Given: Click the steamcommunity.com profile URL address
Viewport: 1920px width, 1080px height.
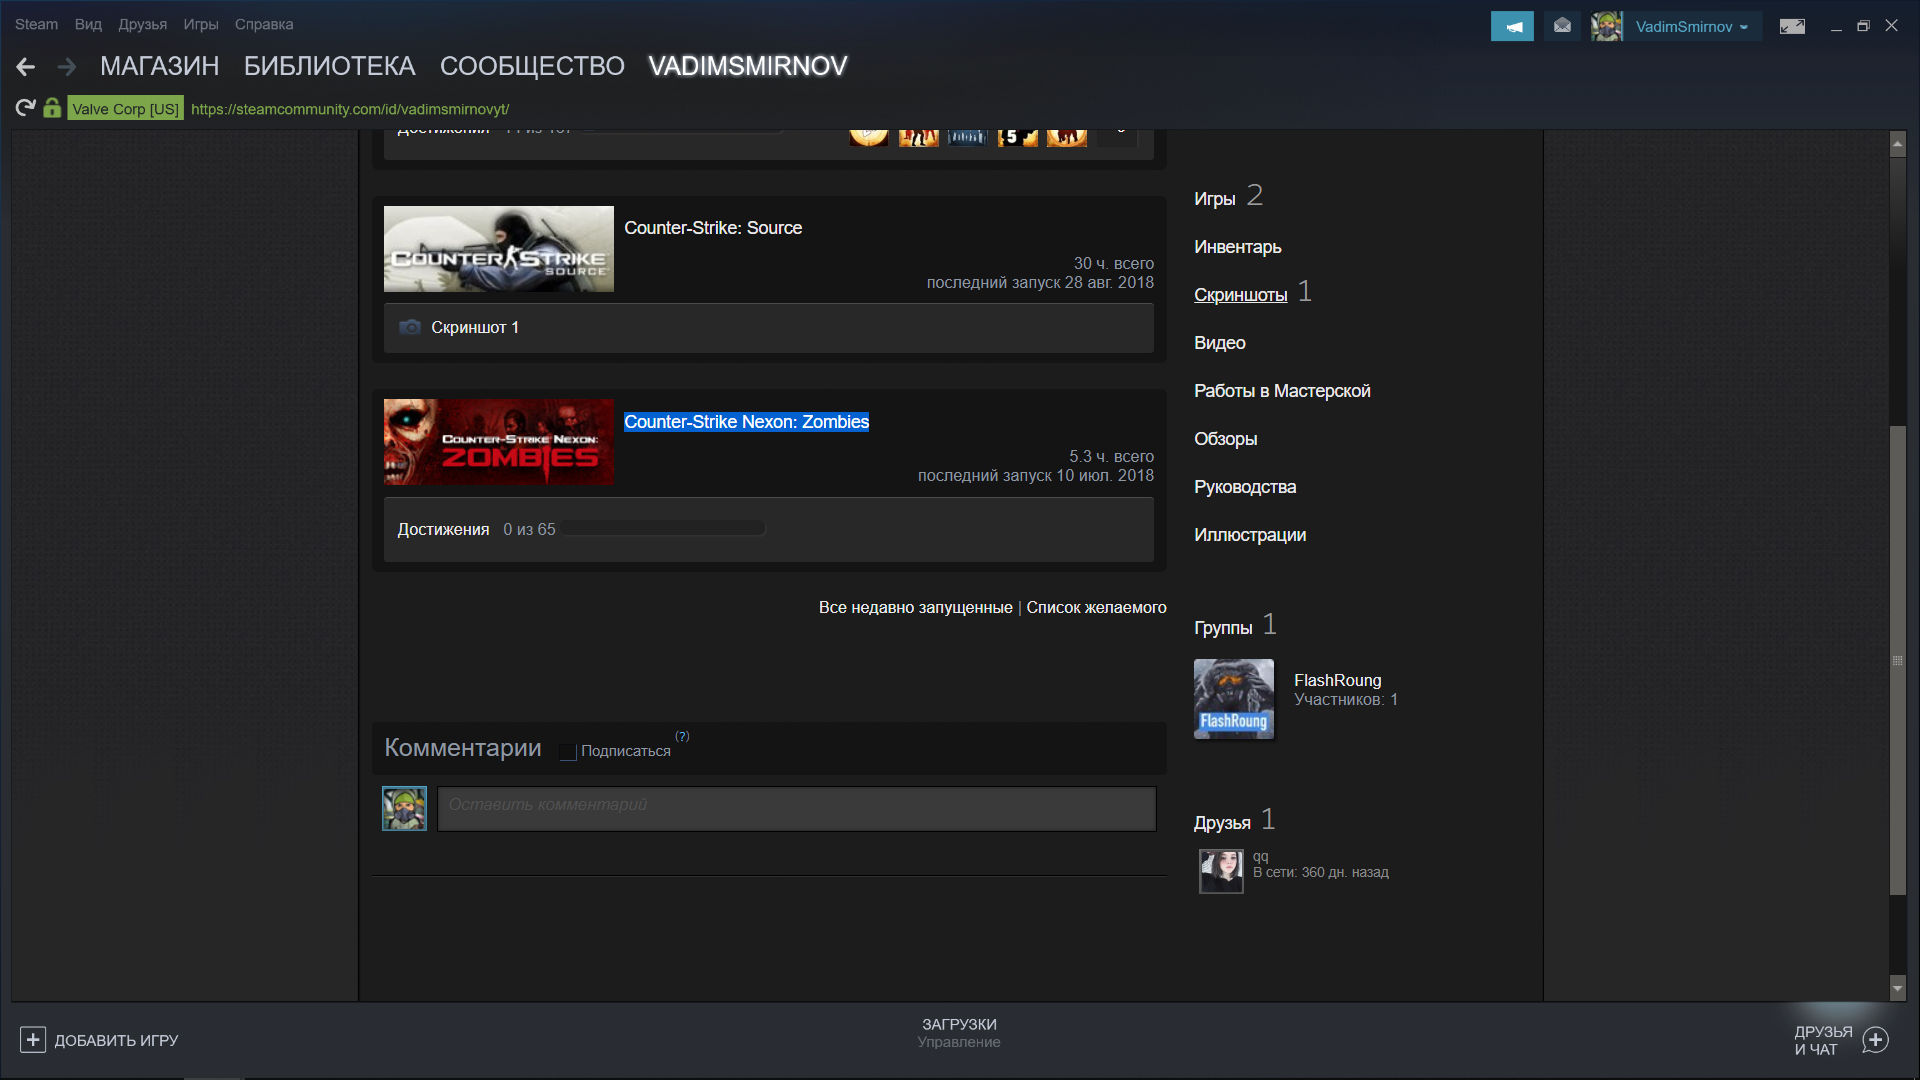Looking at the screenshot, I should 350,109.
